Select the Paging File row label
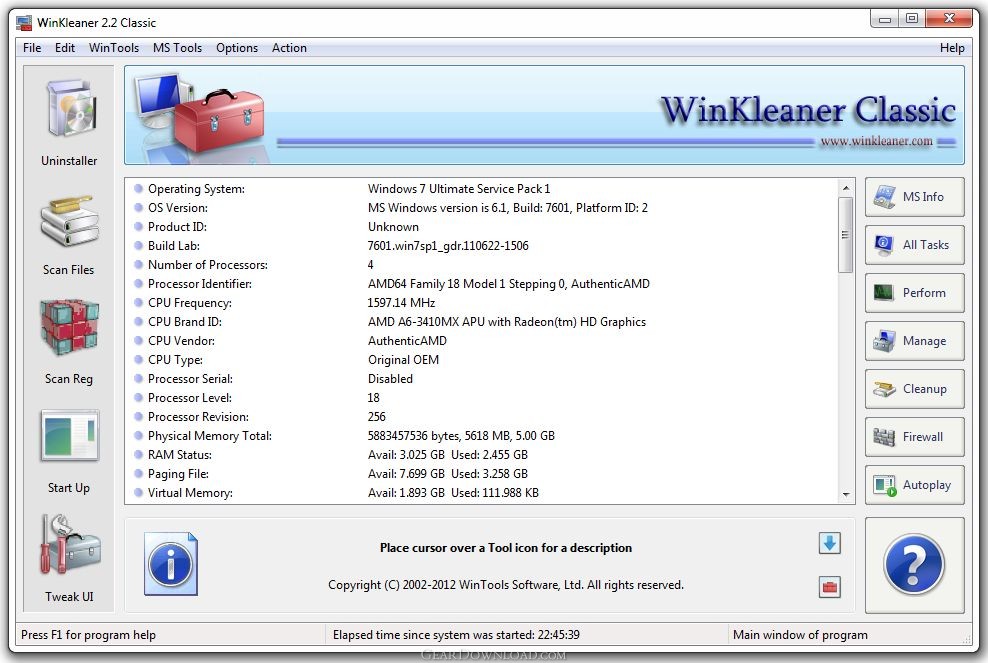Viewport: 988px width, 663px height. pos(178,474)
